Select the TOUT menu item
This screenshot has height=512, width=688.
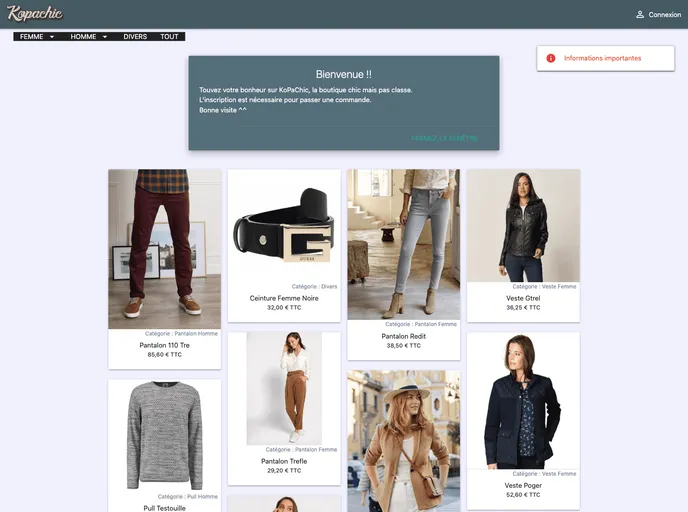click(169, 36)
